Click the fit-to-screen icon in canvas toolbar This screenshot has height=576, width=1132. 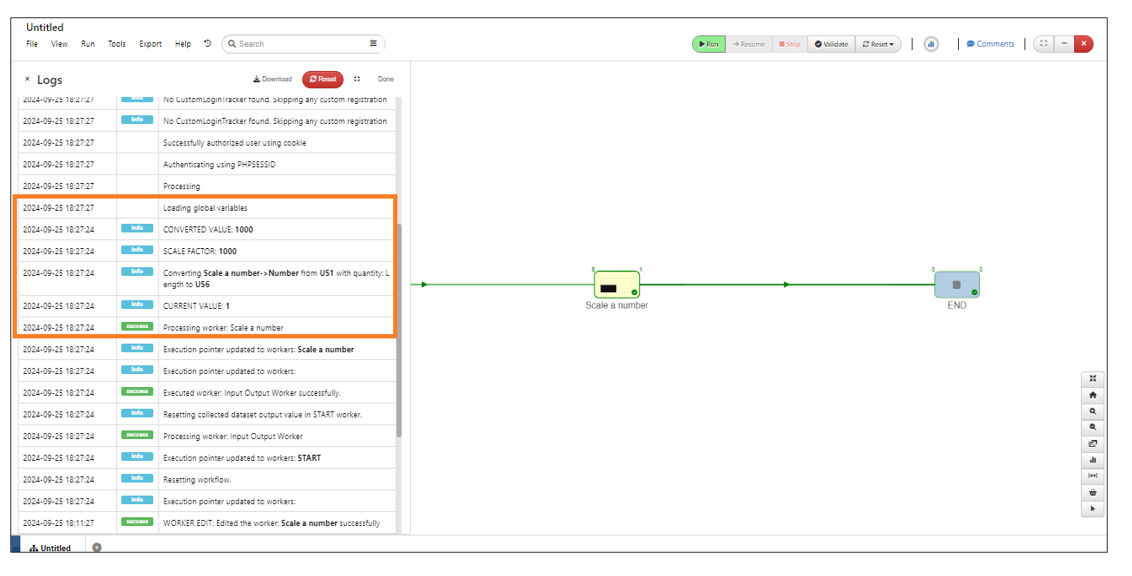click(1093, 379)
